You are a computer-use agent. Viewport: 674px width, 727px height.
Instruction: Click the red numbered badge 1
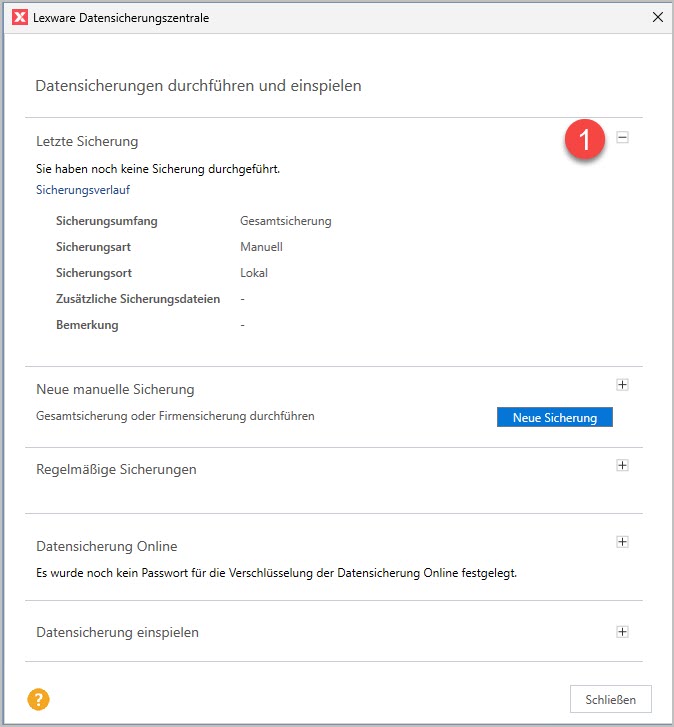pos(584,139)
